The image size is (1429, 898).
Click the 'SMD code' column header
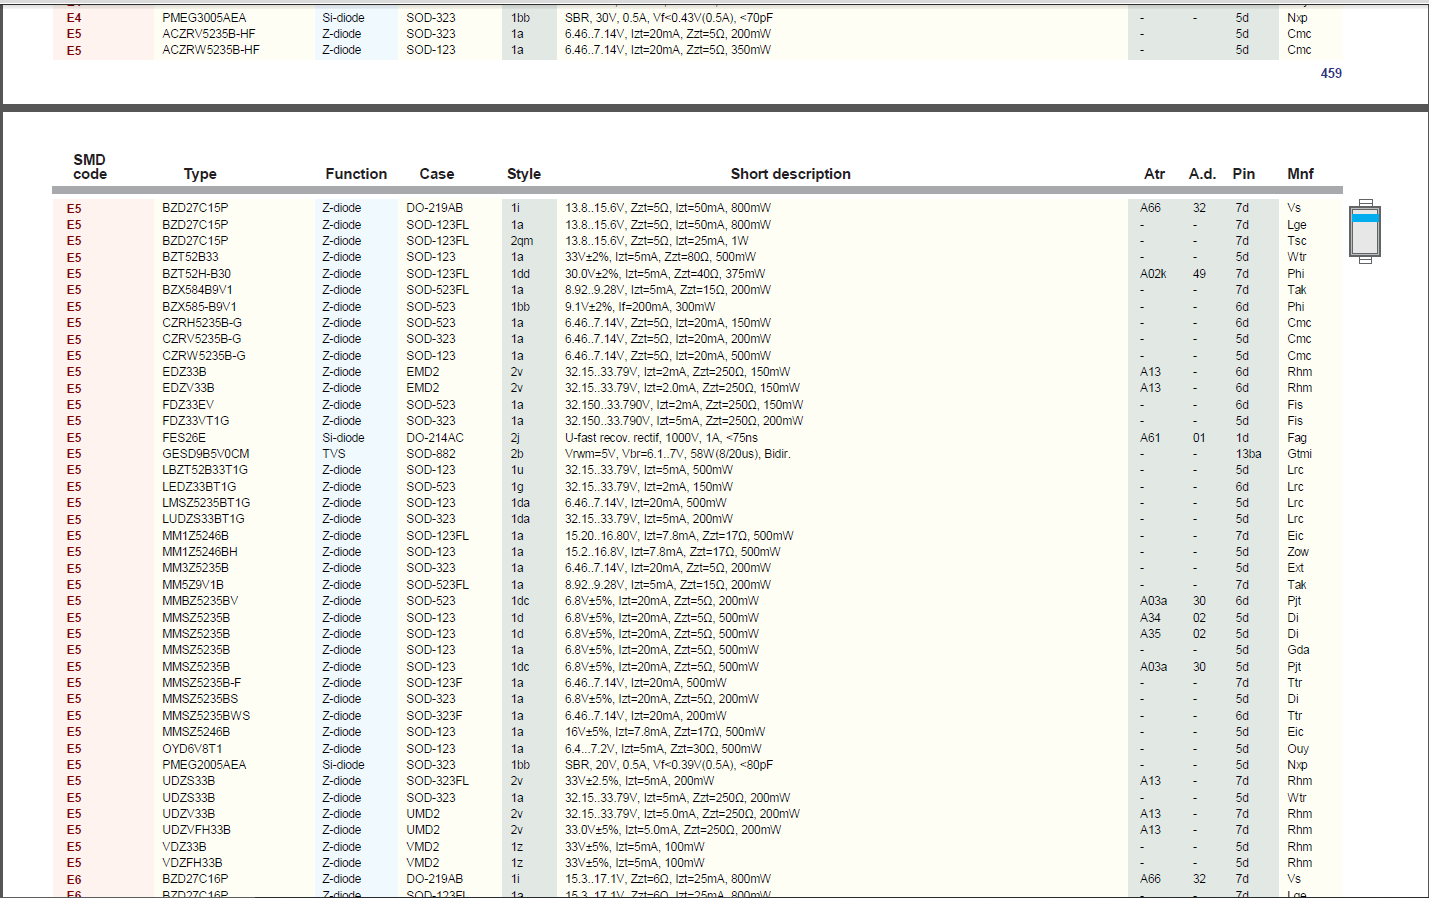tap(89, 167)
